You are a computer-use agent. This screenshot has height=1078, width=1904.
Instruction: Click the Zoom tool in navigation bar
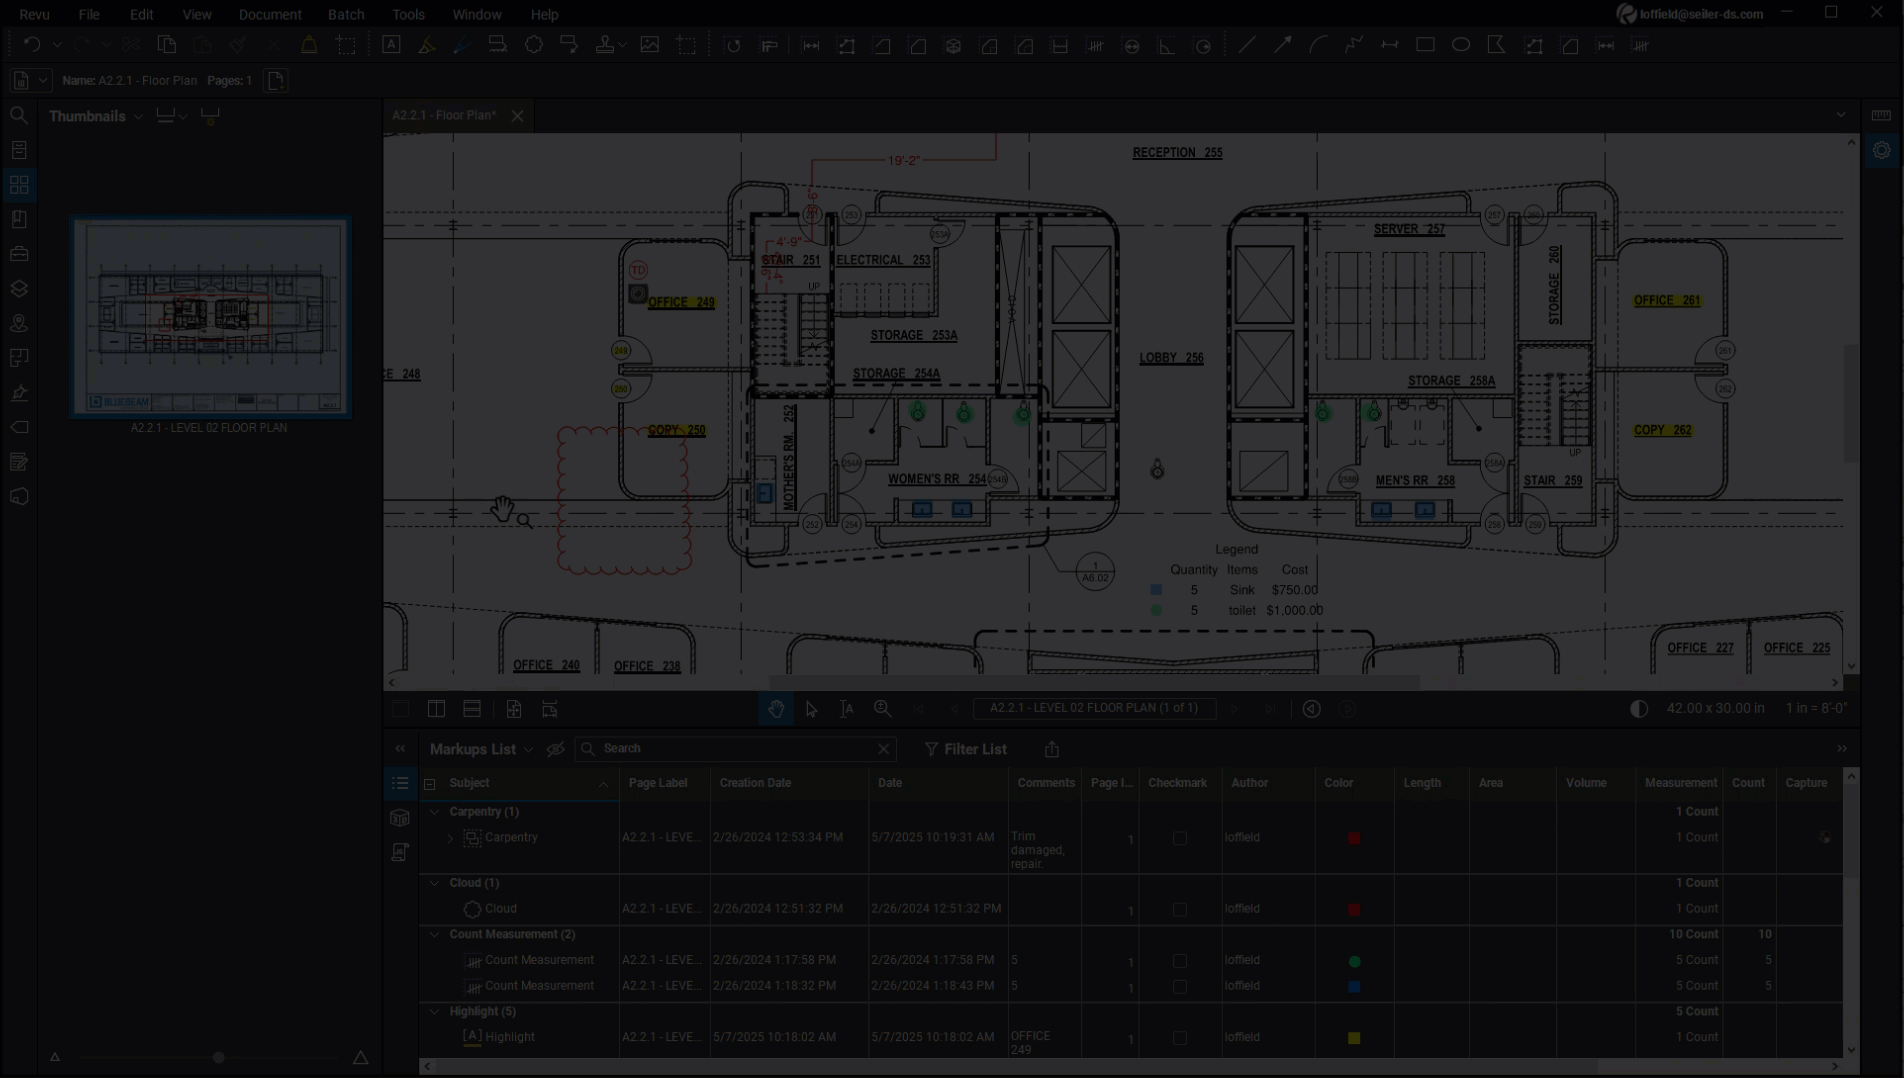883,709
